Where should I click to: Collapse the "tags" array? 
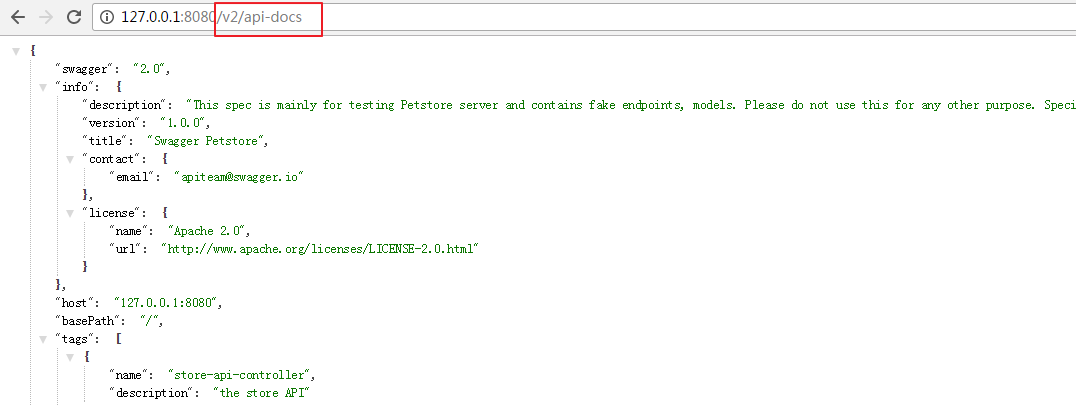coord(43,339)
